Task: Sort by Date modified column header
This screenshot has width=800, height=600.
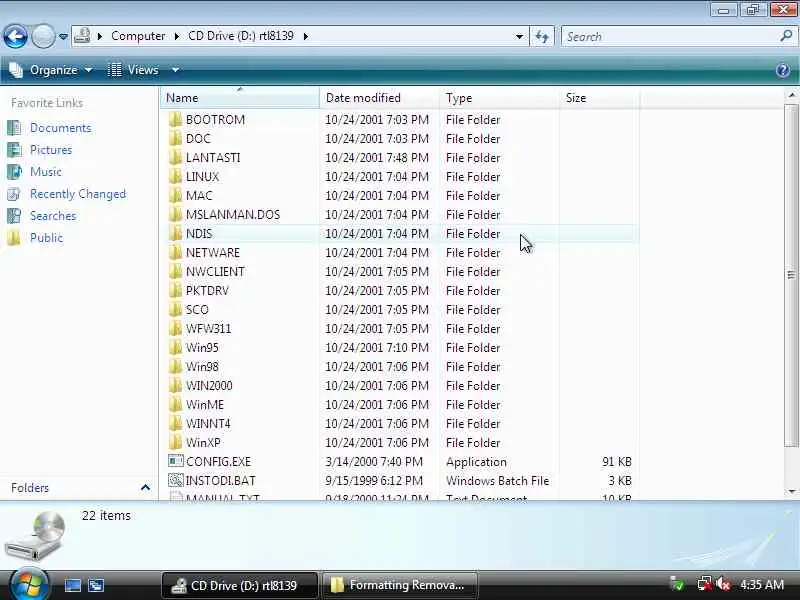Action: pos(379,98)
